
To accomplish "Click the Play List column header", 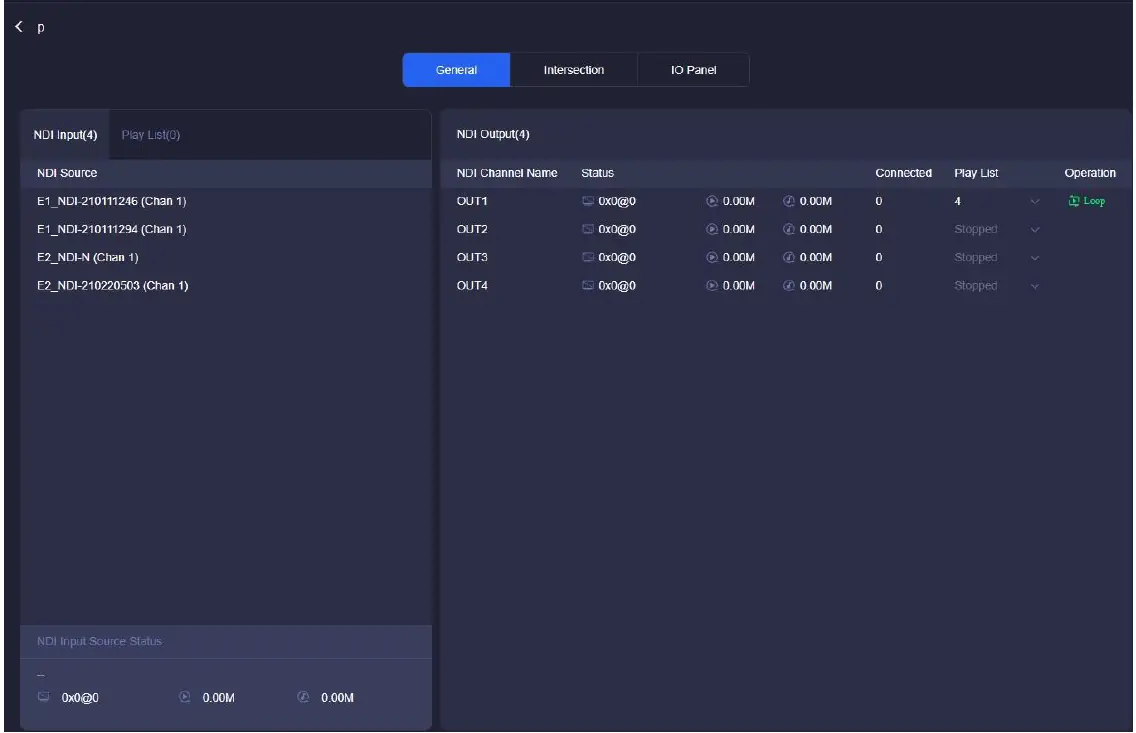I will click(x=976, y=173).
